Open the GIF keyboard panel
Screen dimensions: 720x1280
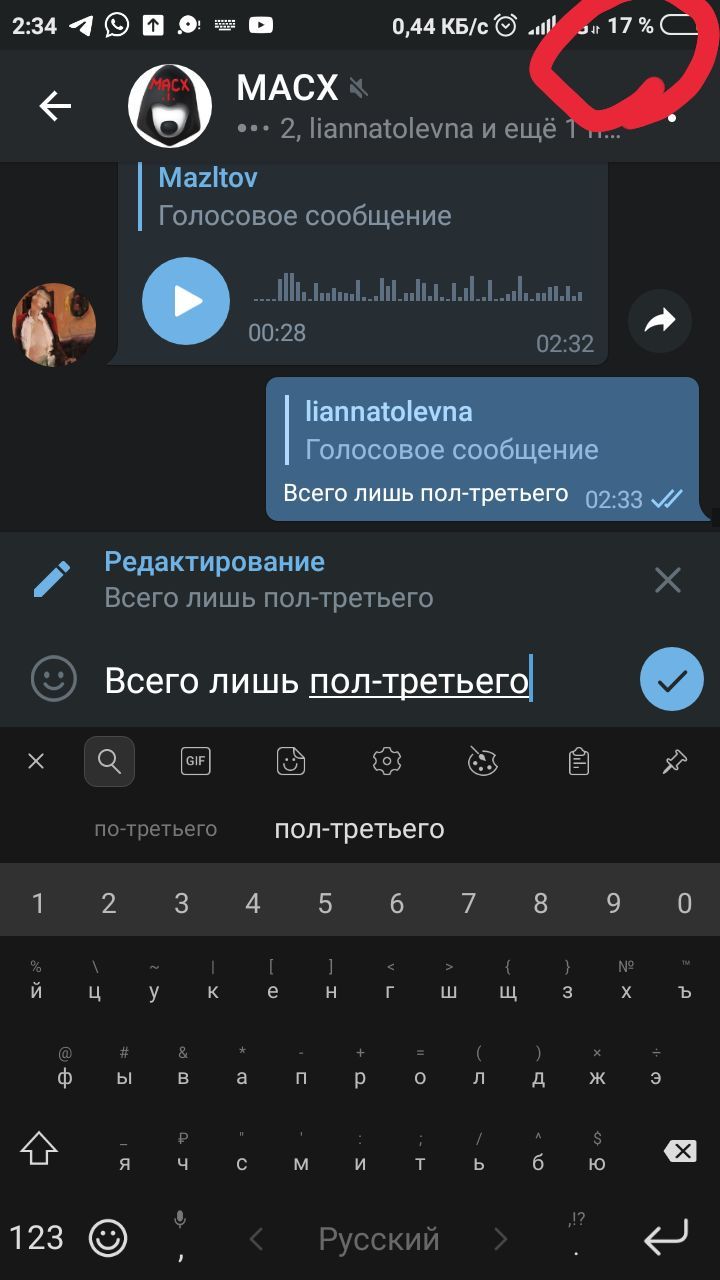pos(196,762)
